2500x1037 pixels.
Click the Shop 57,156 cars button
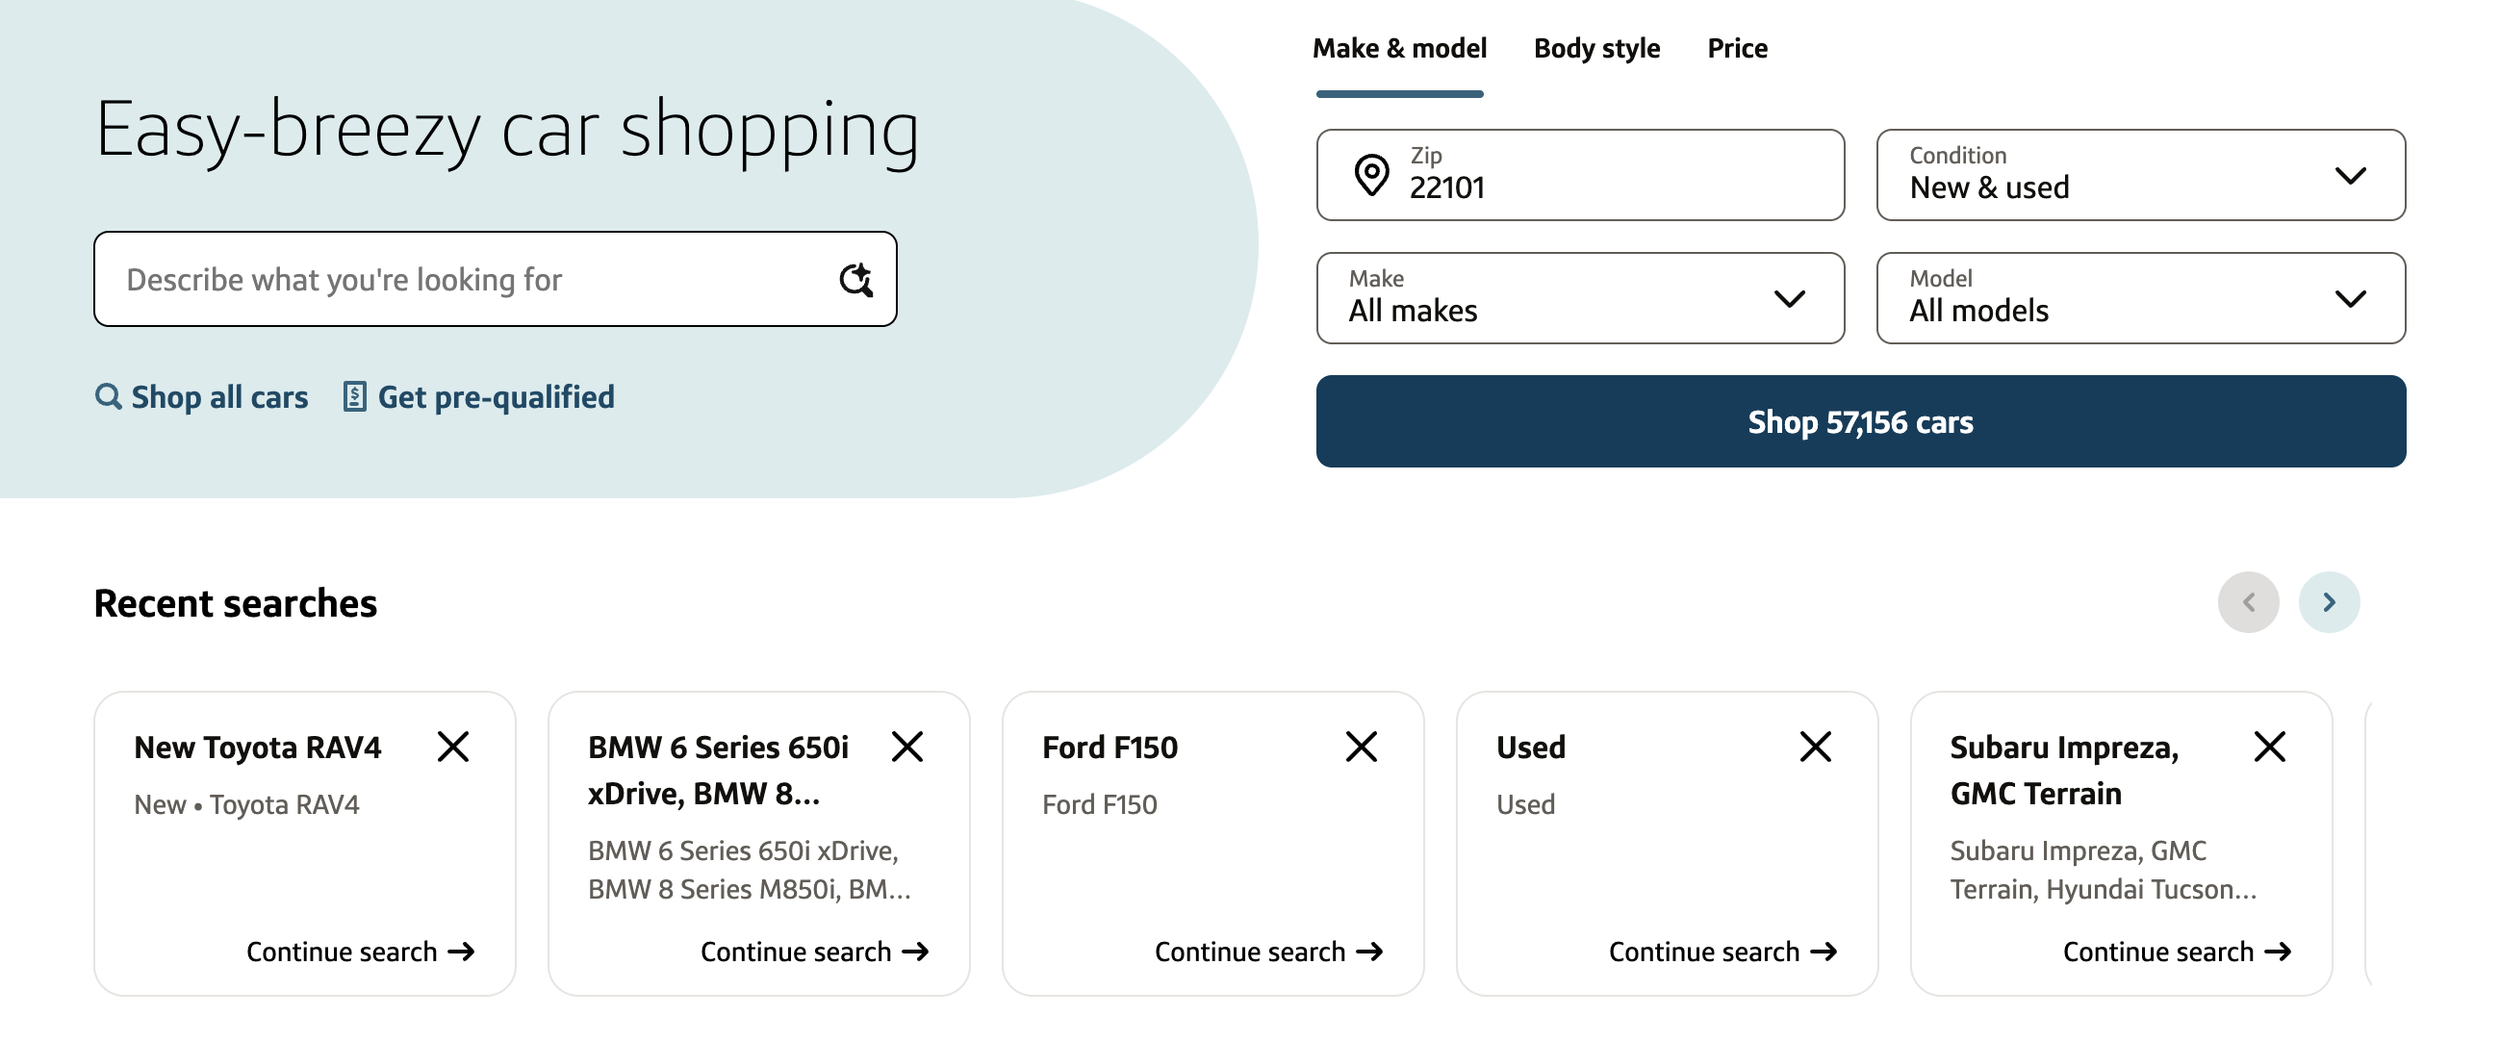[1860, 421]
